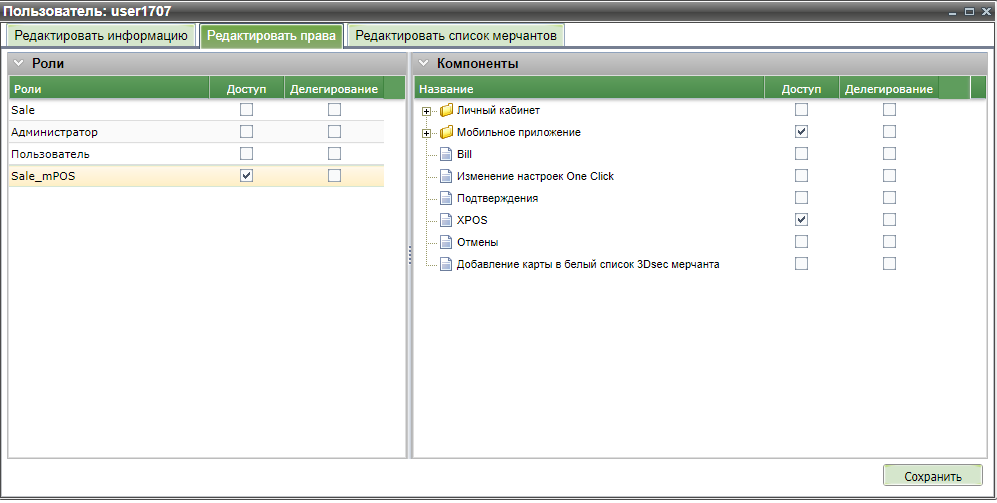The width and height of the screenshot is (997, 503).
Task: Click the Отмены document icon
Action: (x=446, y=242)
